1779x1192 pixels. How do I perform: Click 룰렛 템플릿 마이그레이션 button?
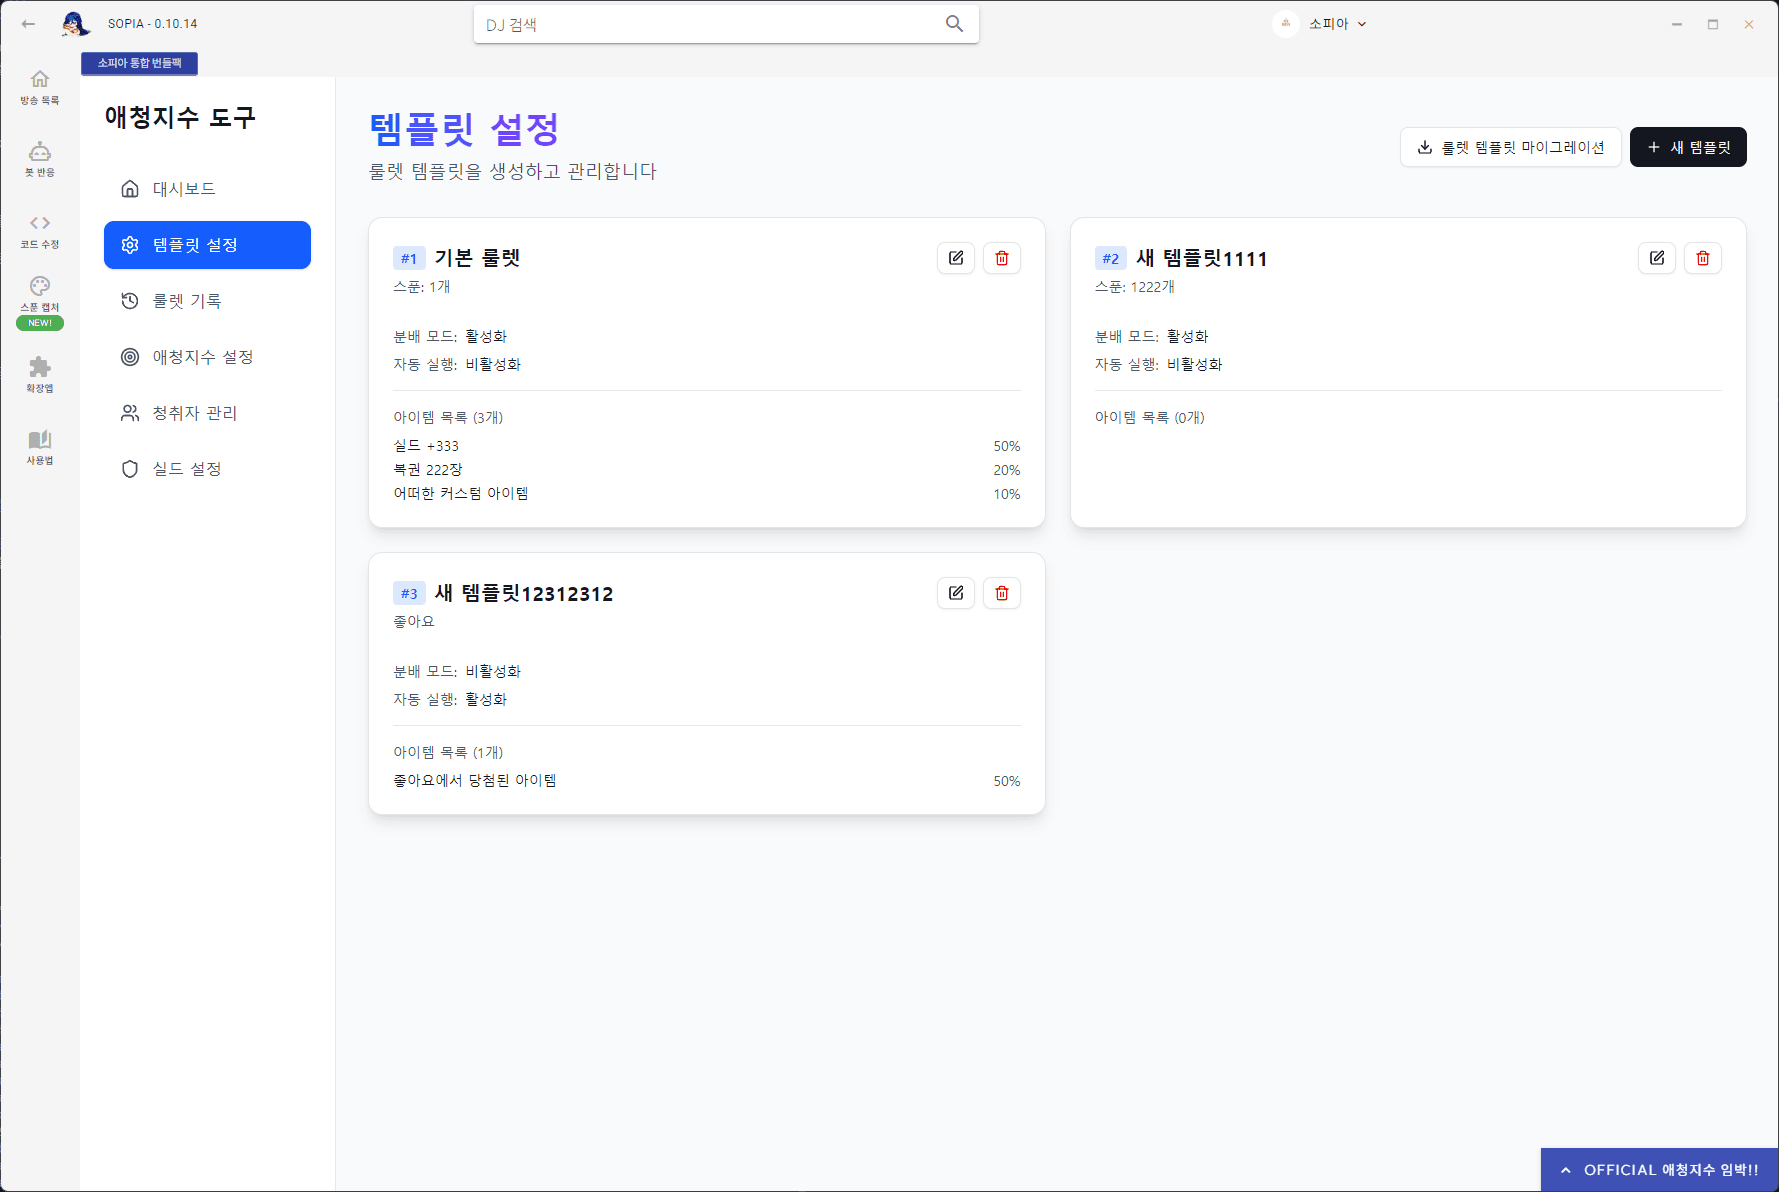pyautogui.click(x=1510, y=147)
